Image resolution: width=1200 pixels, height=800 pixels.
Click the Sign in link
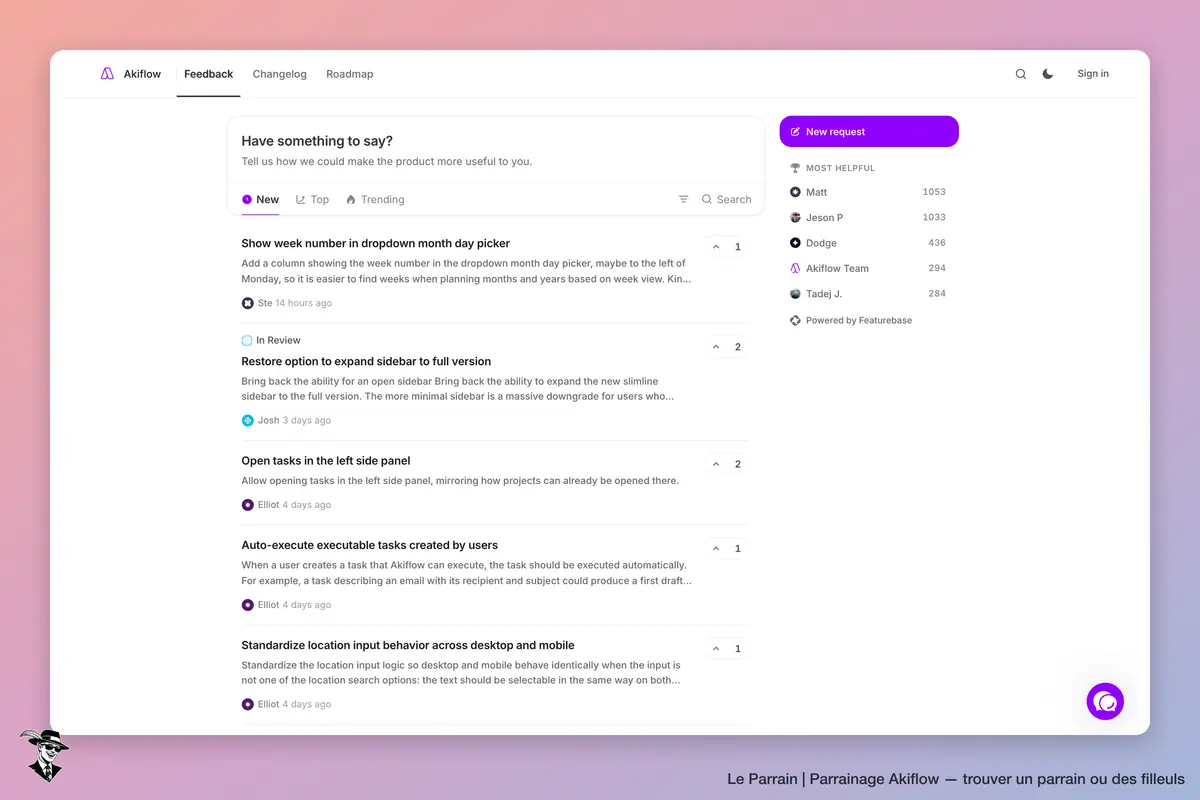coord(1093,74)
